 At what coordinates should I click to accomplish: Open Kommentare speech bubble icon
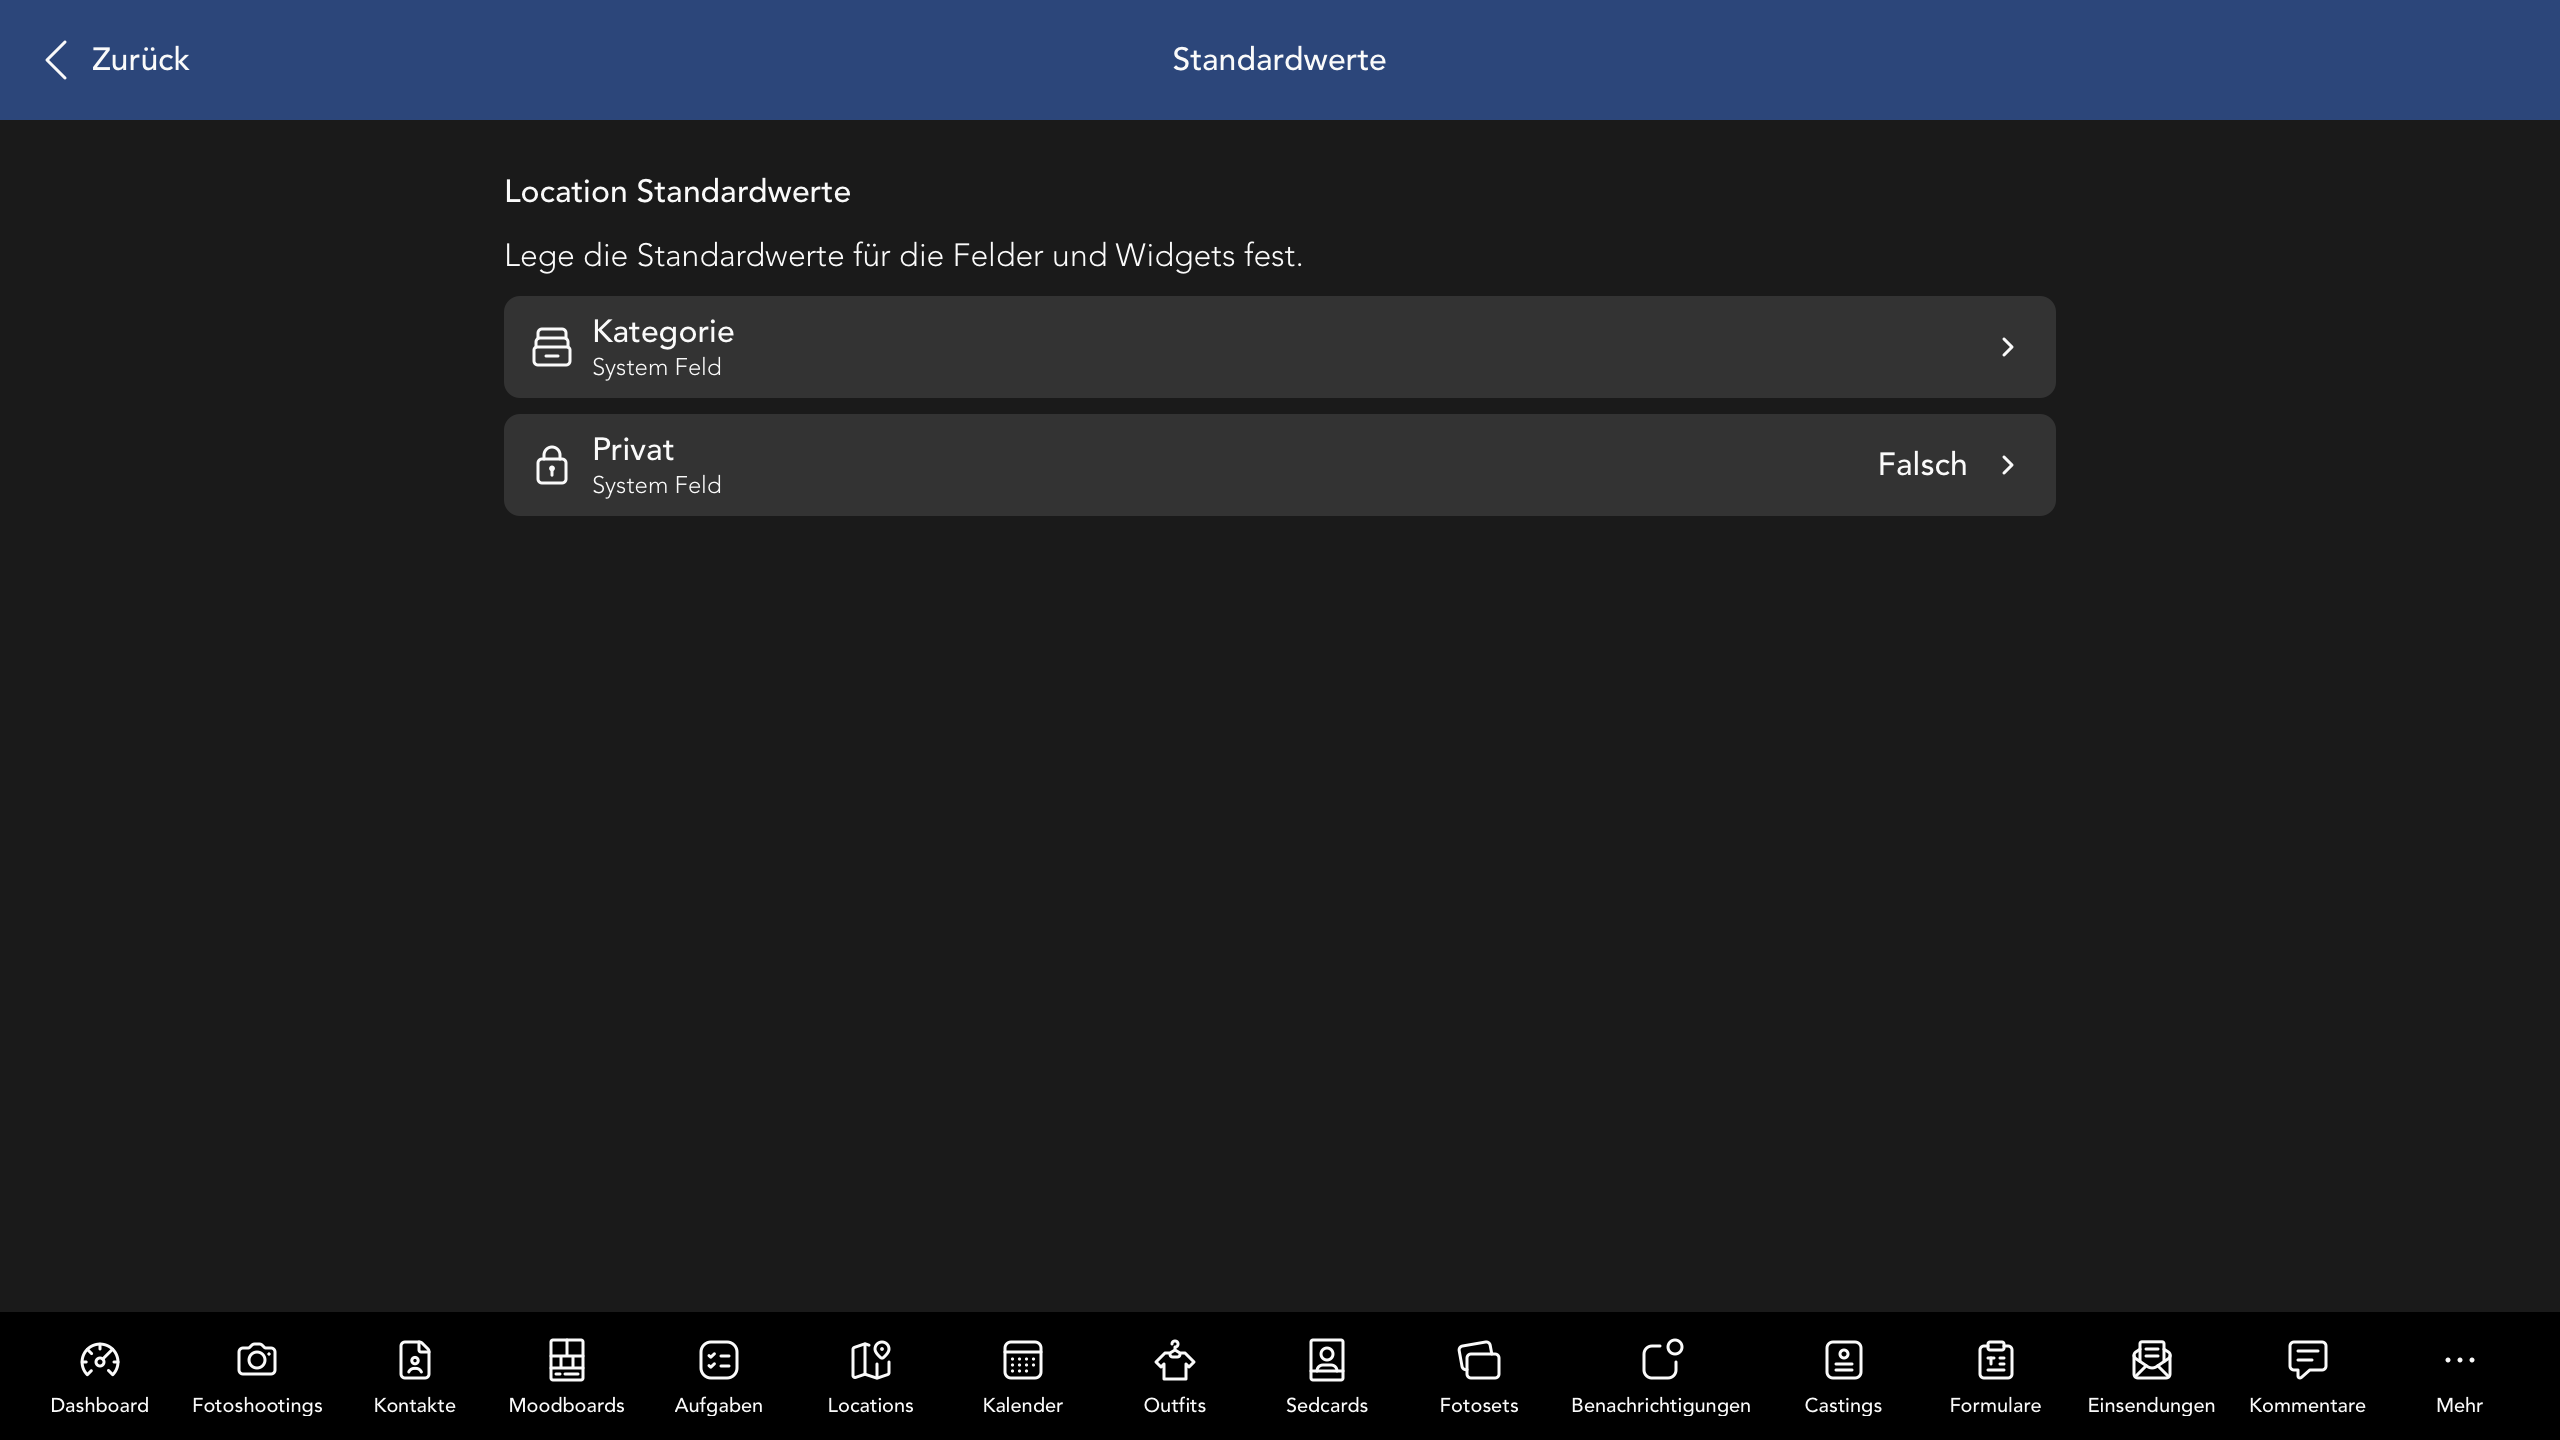[2308, 1360]
